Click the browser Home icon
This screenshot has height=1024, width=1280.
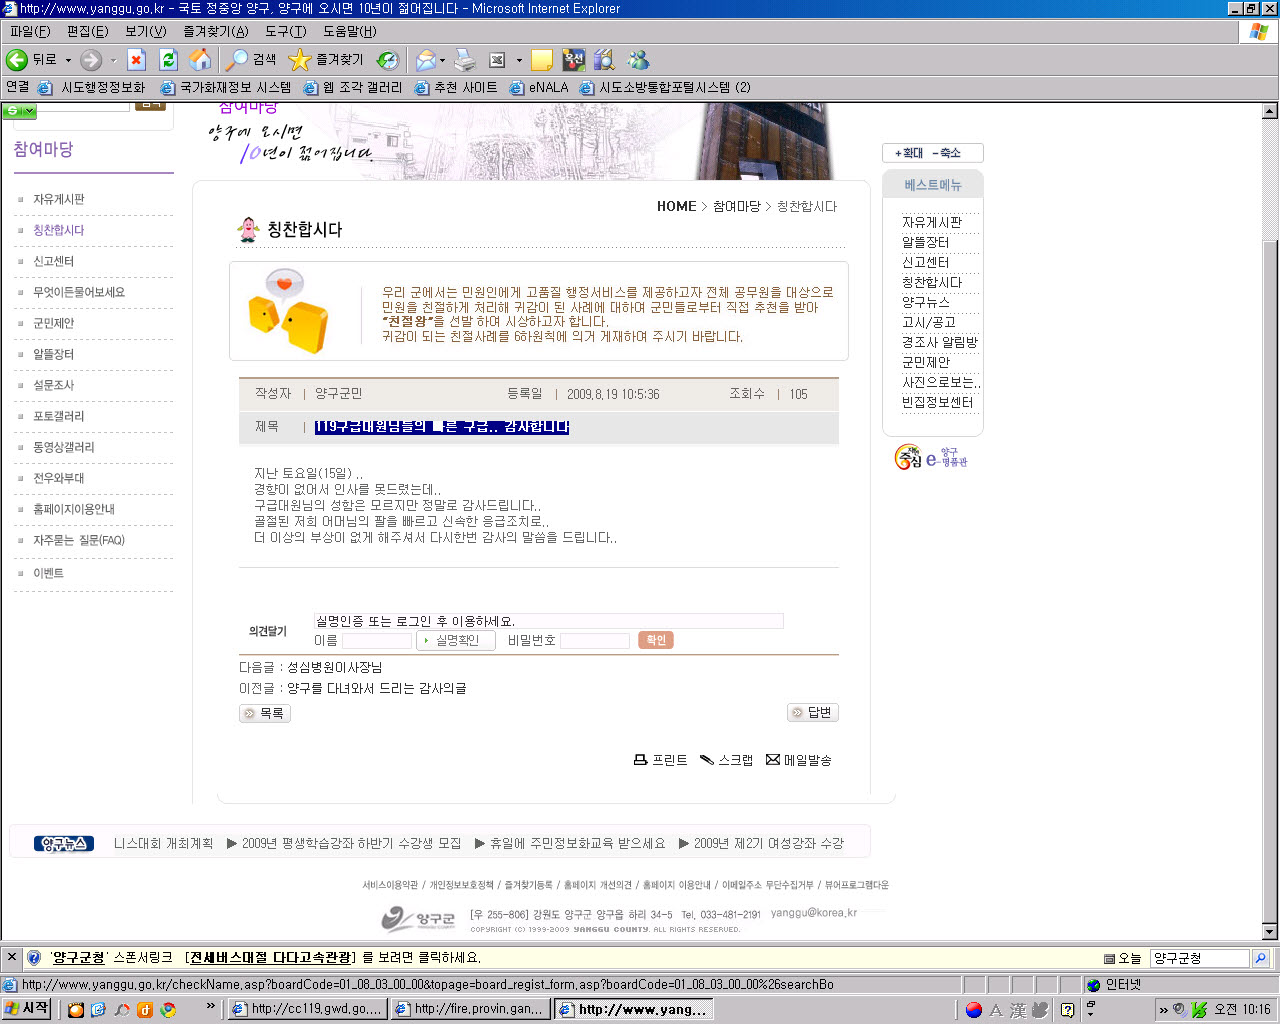(x=200, y=60)
